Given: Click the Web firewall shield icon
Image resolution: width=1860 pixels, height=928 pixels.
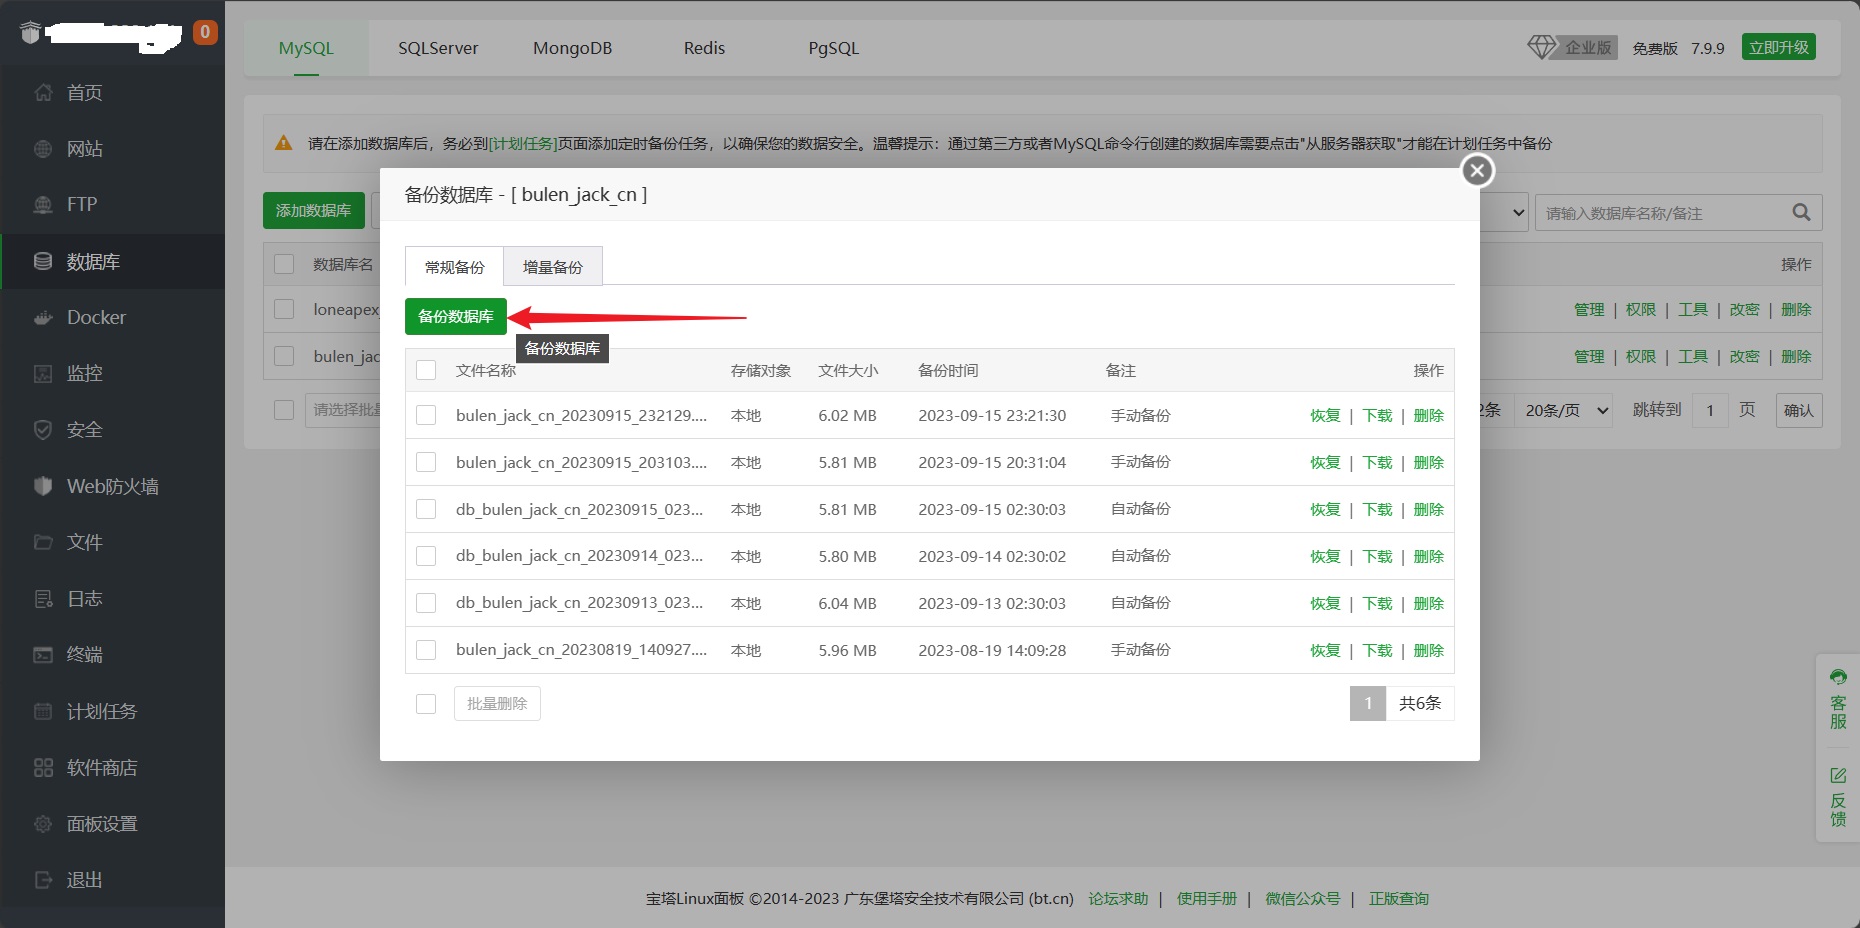Looking at the screenshot, I should (43, 486).
